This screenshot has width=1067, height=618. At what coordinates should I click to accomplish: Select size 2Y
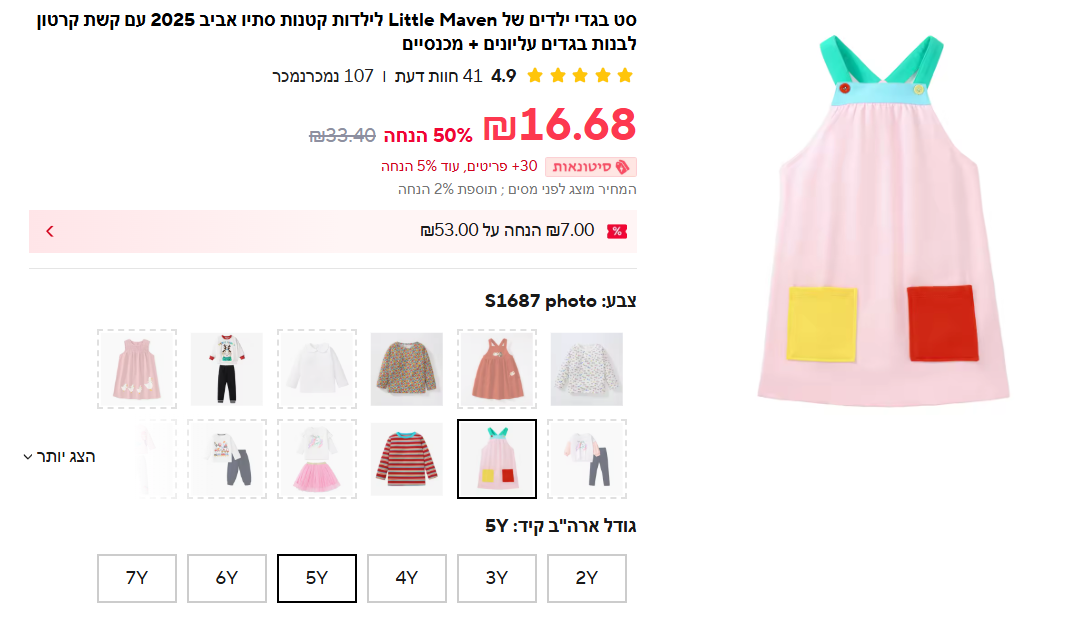click(587, 578)
